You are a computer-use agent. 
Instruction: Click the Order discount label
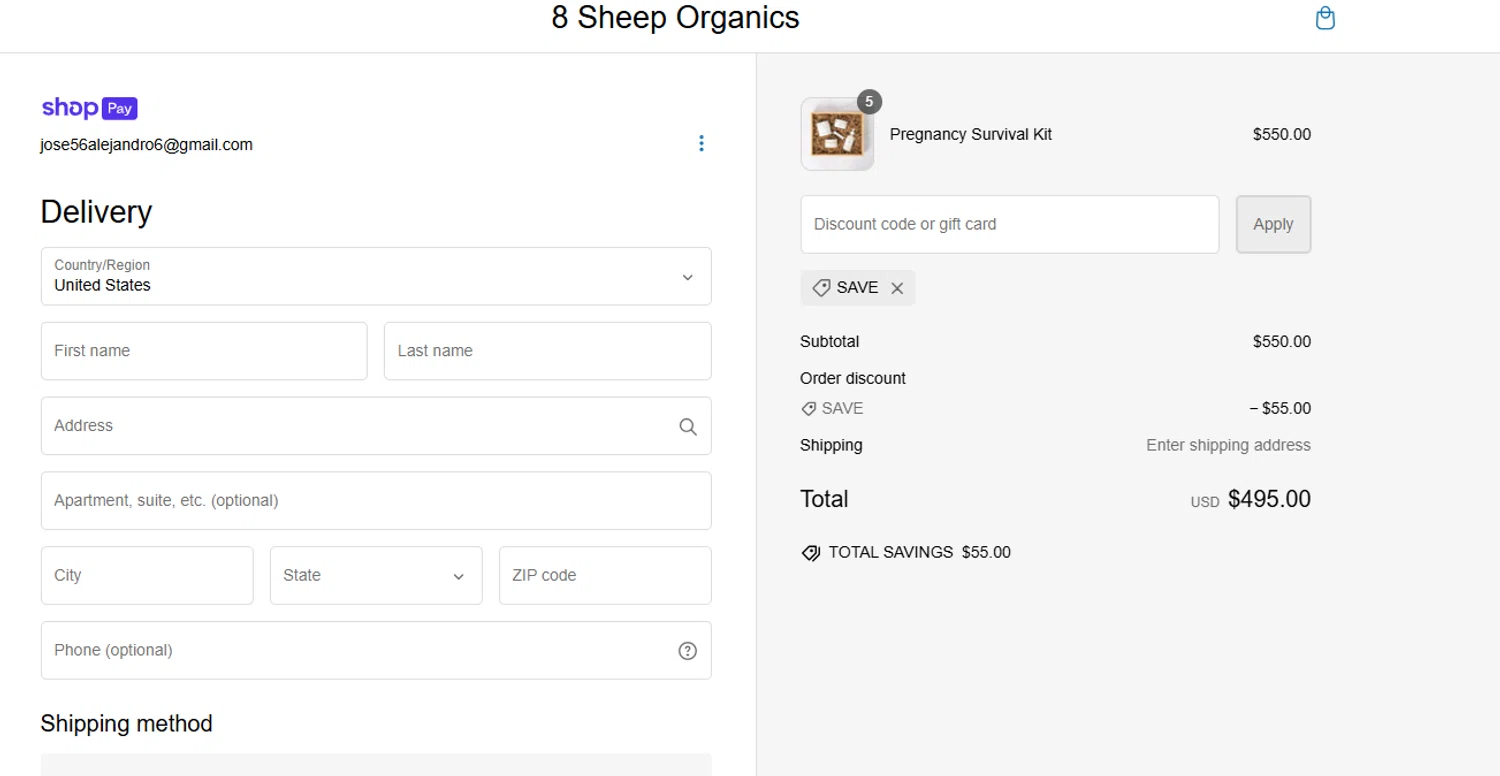point(853,379)
